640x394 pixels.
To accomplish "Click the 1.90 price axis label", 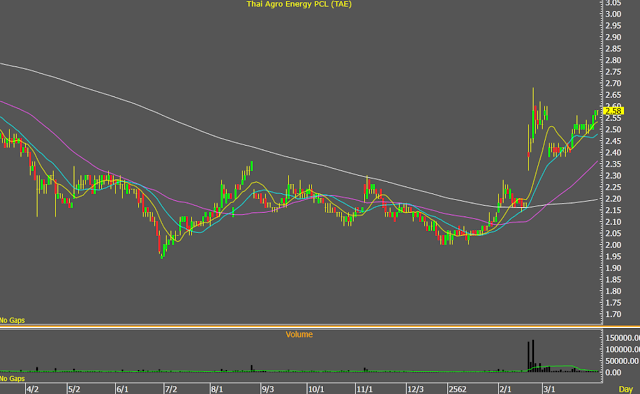I will tap(613, 268).
